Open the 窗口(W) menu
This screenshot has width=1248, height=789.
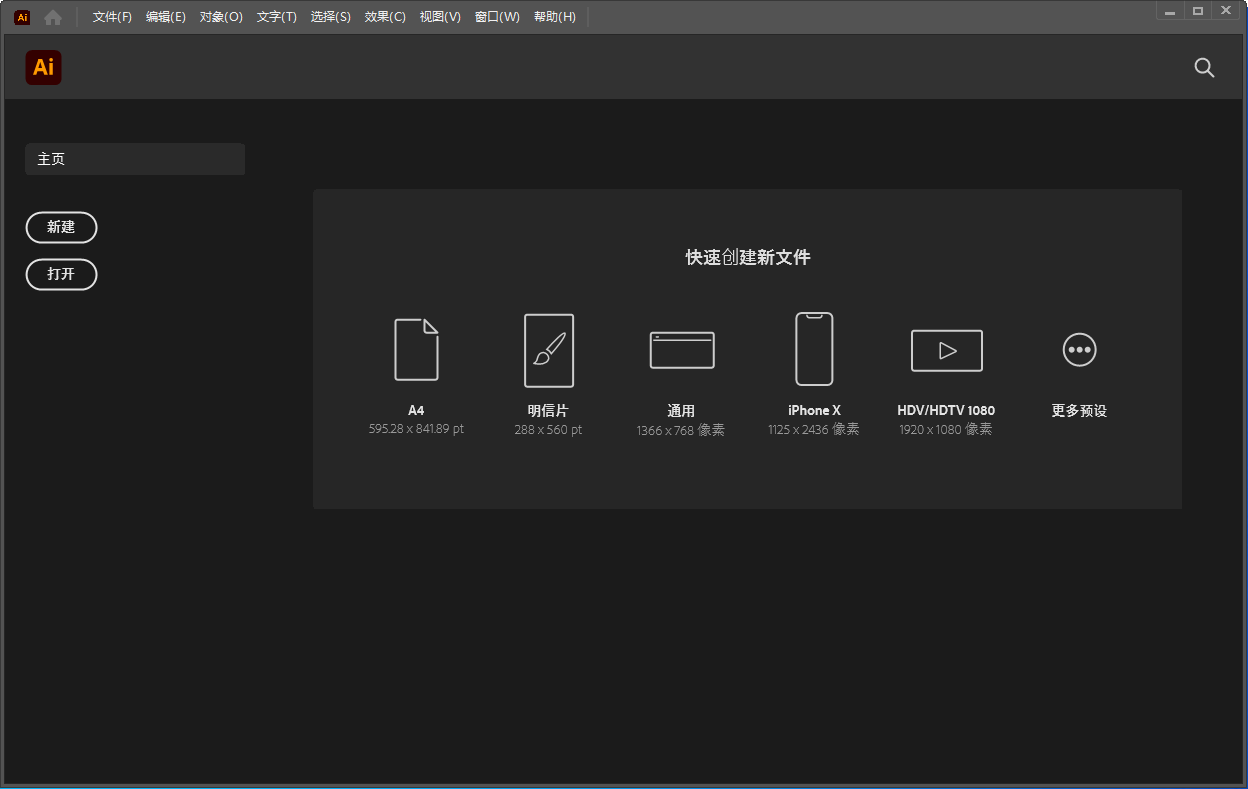pyautogui.click(x=497, y=16)
